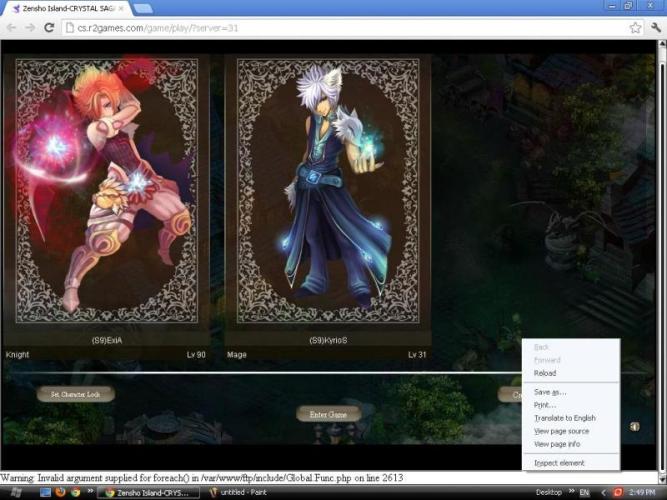Click Translate to English menu entry

[565, 418]
